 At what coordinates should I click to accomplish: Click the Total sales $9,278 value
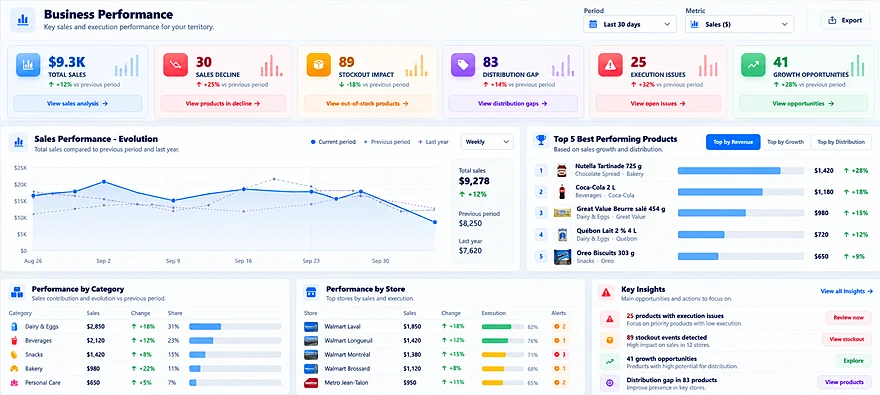(474, 181)
